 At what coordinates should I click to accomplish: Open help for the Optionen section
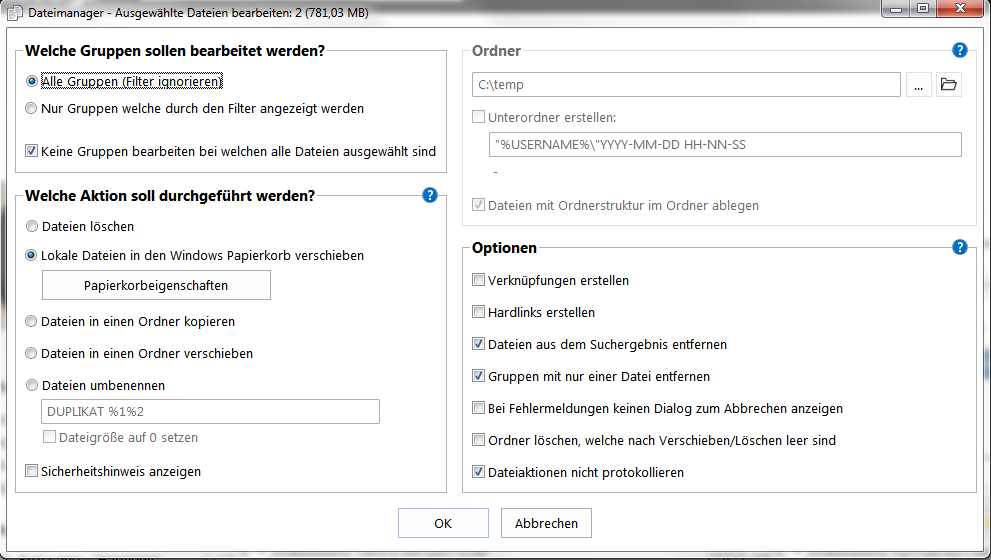pyautogui.click(x=960, y=247)
